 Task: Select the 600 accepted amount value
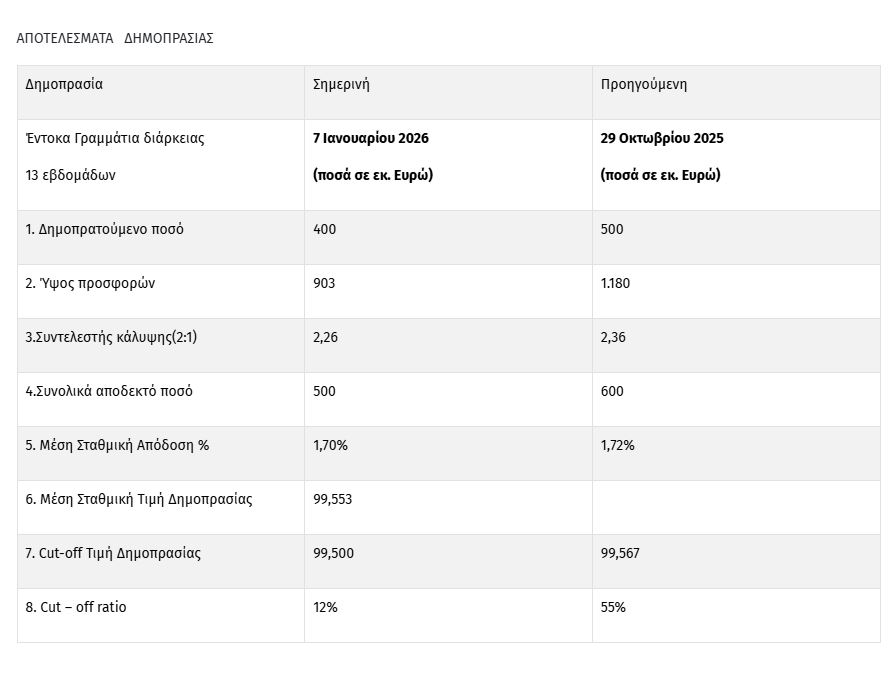[x=612, y=391]
